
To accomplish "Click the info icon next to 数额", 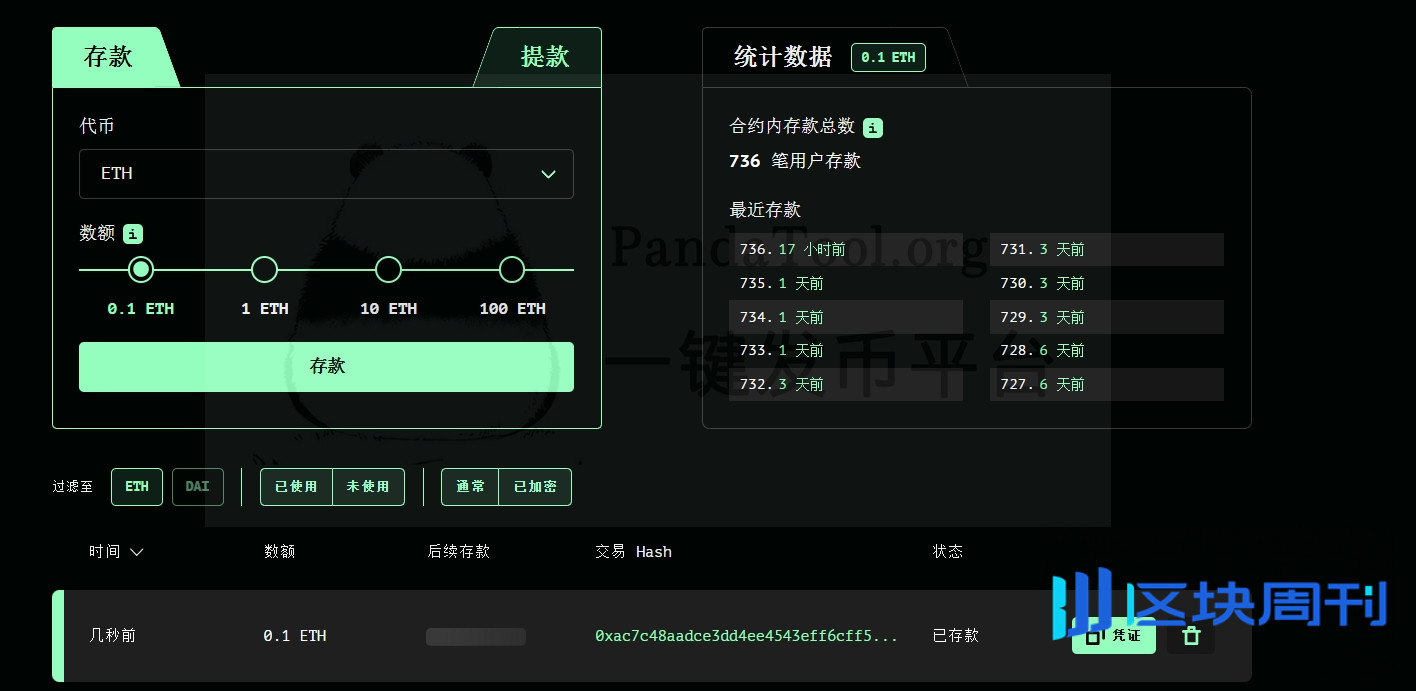I will (133, 234).
